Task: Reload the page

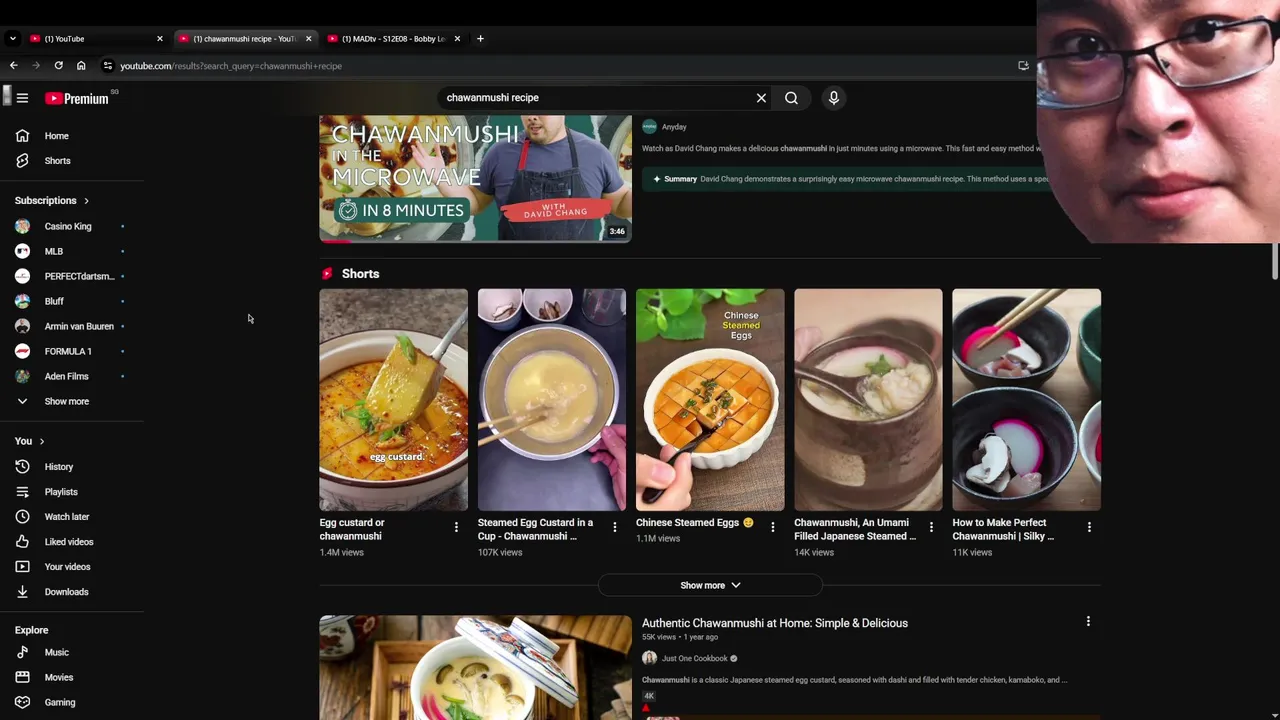Action: [x=59, y=66]
